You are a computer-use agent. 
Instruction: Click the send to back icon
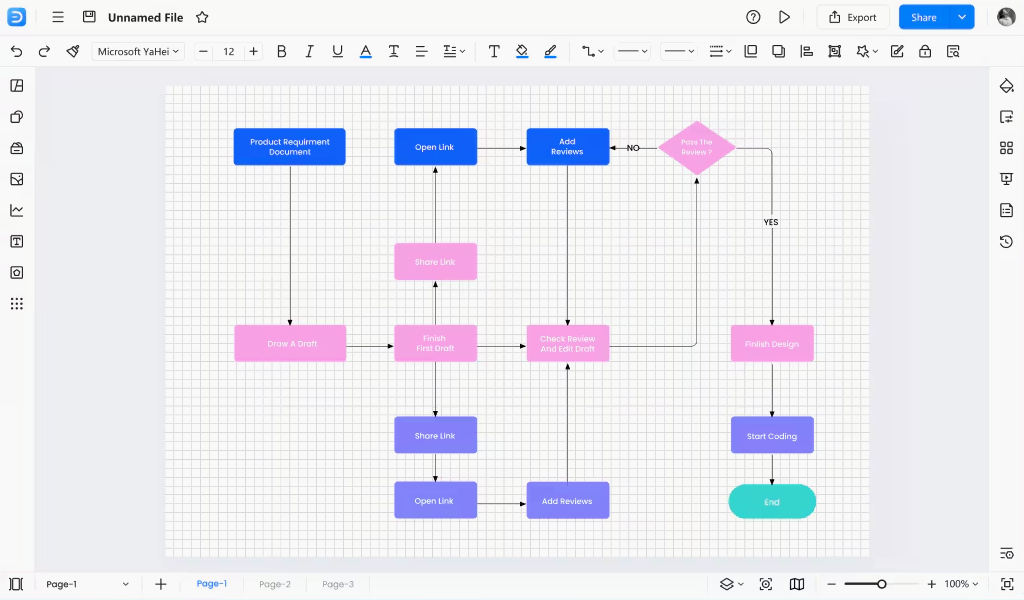[x=778, y=52]
